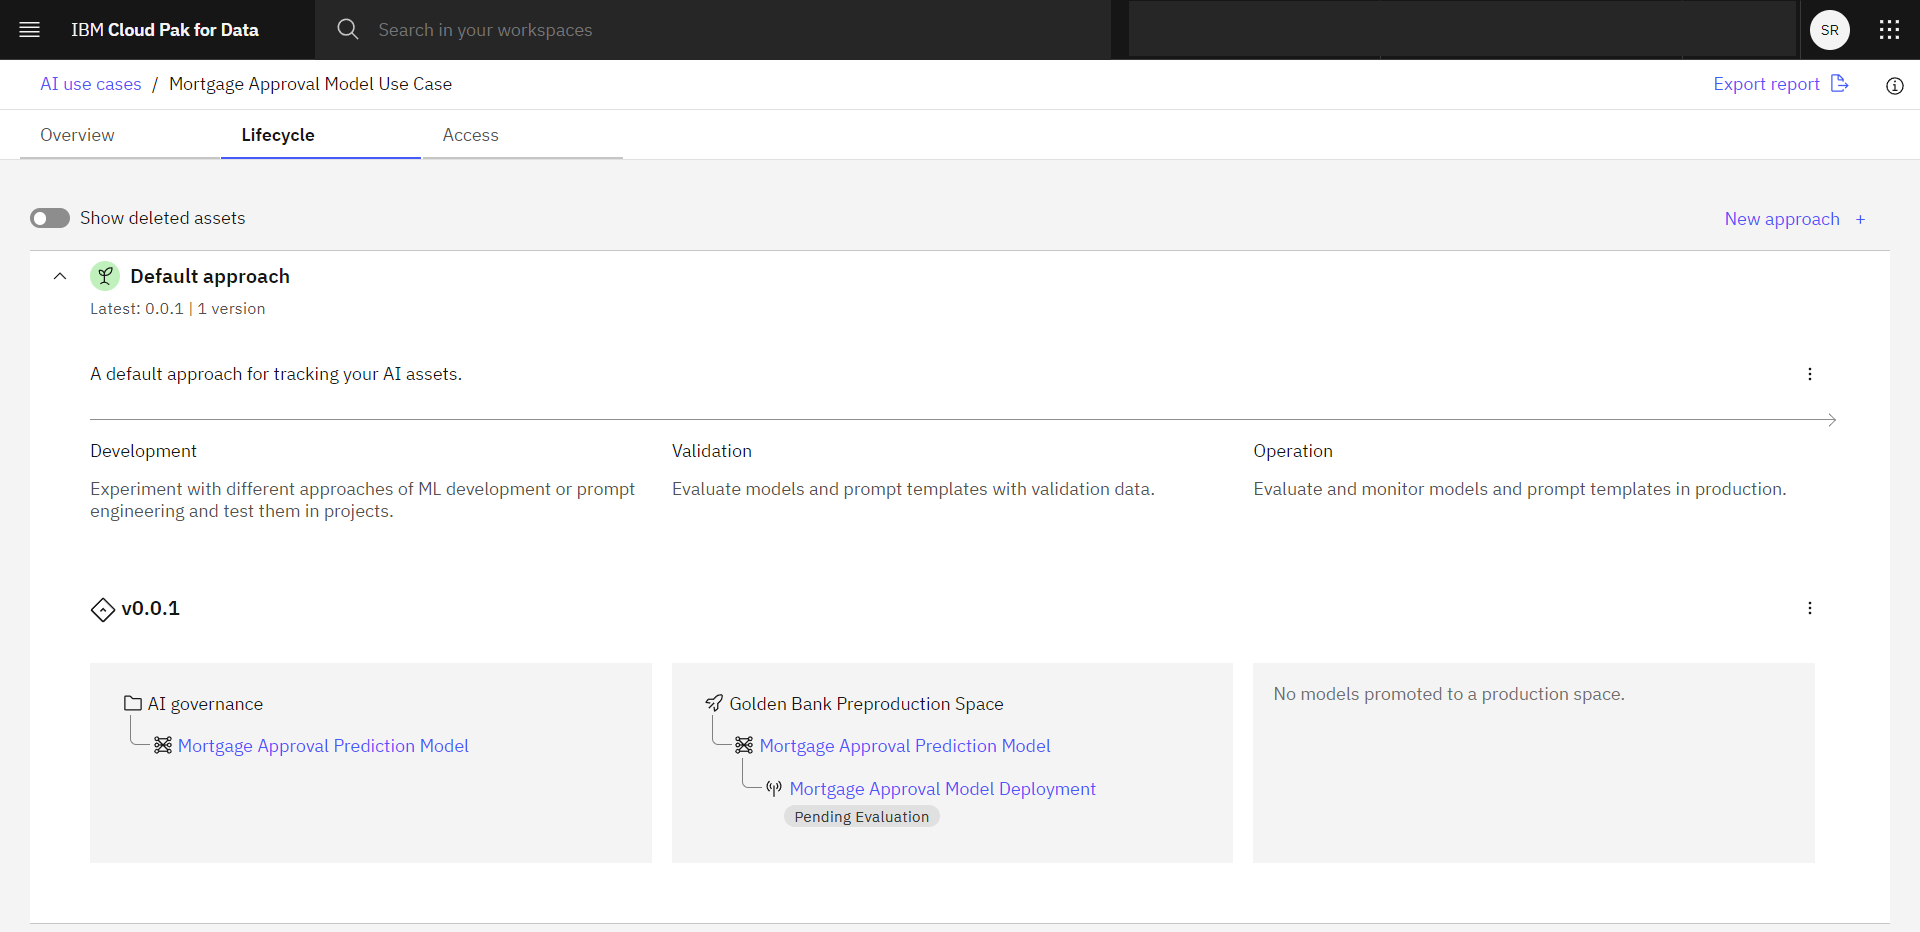
Task: Go to AI use cases breadcrumb
Action: point(91,84)
